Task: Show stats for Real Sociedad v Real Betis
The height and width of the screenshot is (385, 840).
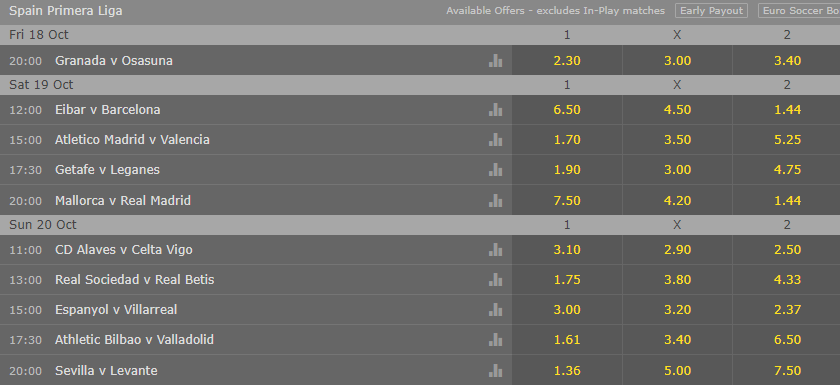Action: [496, 280]
